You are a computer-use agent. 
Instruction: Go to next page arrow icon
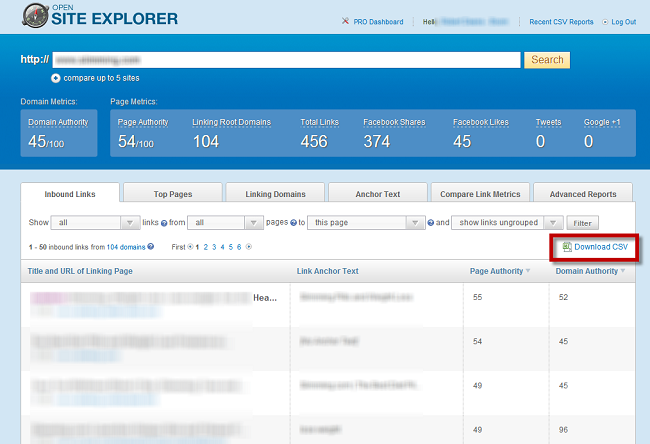point(249,247)
